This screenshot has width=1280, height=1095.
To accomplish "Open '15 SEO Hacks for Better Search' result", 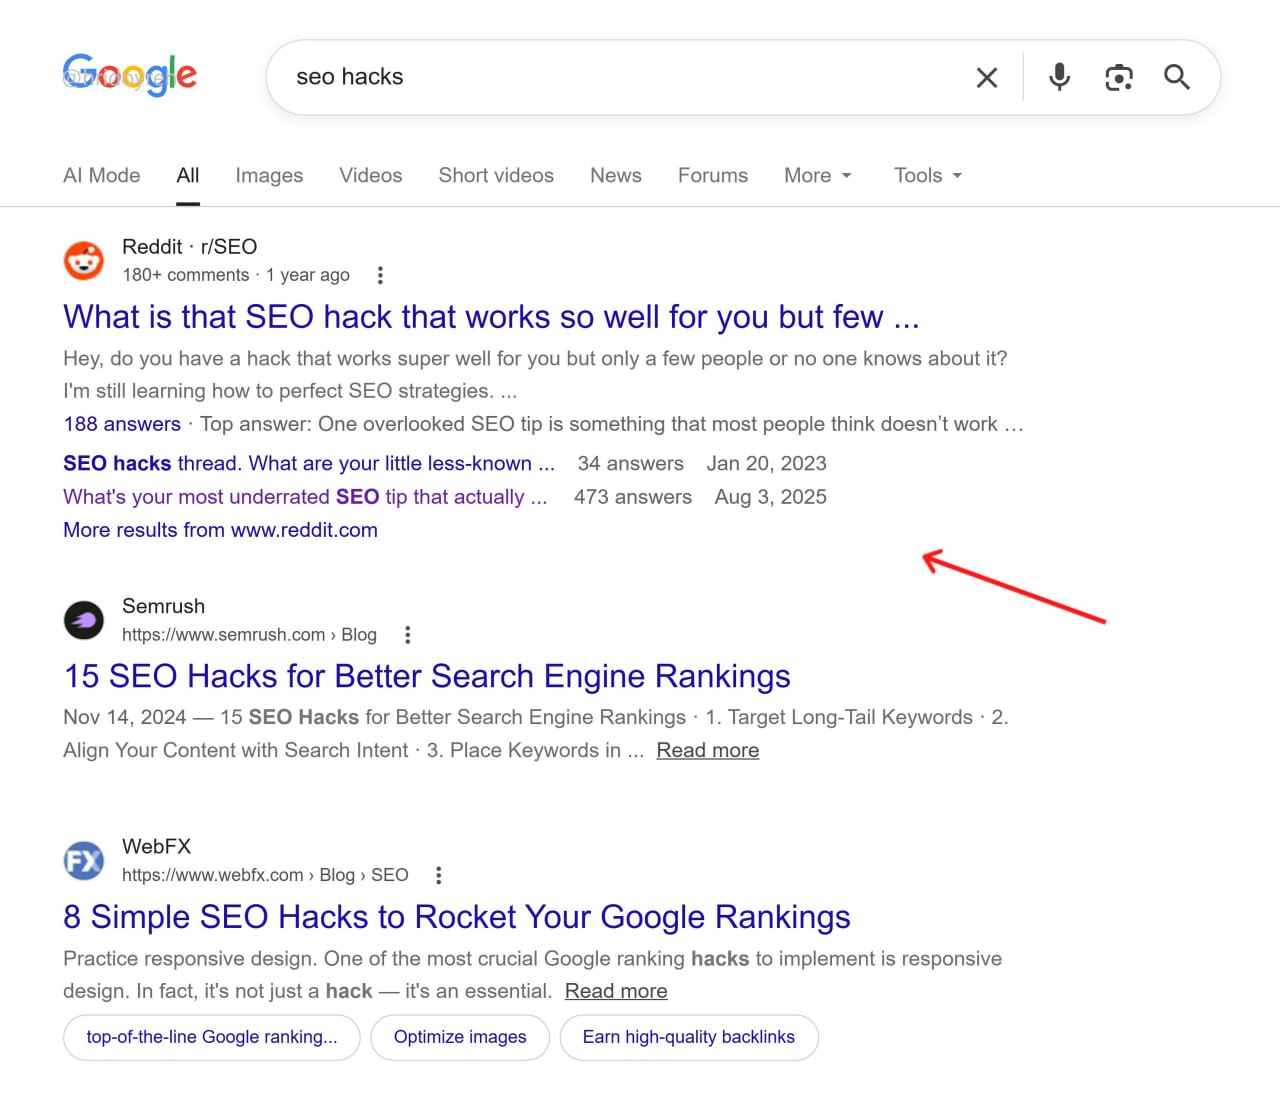I will click(427, 676).
